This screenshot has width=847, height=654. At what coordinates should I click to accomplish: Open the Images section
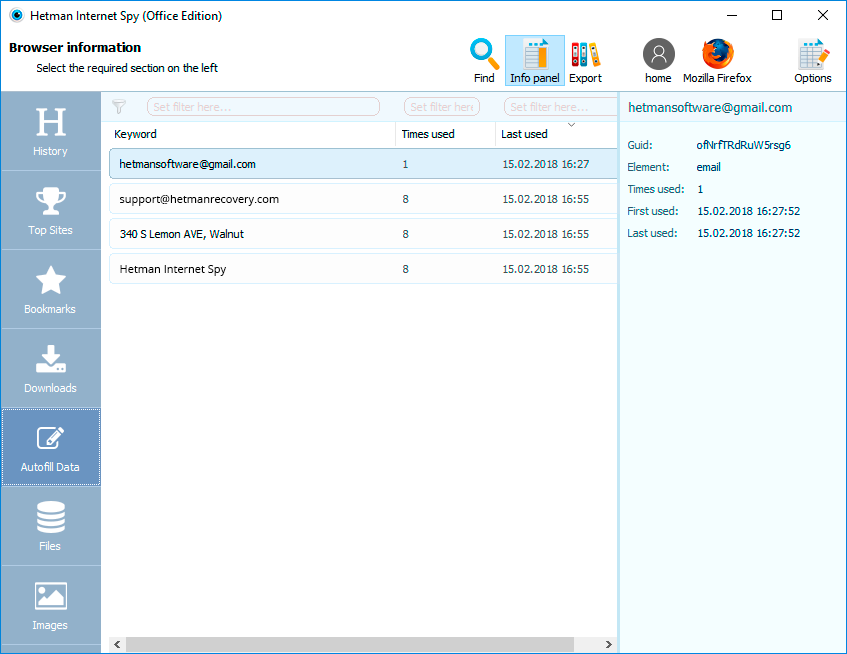[50, 605]
